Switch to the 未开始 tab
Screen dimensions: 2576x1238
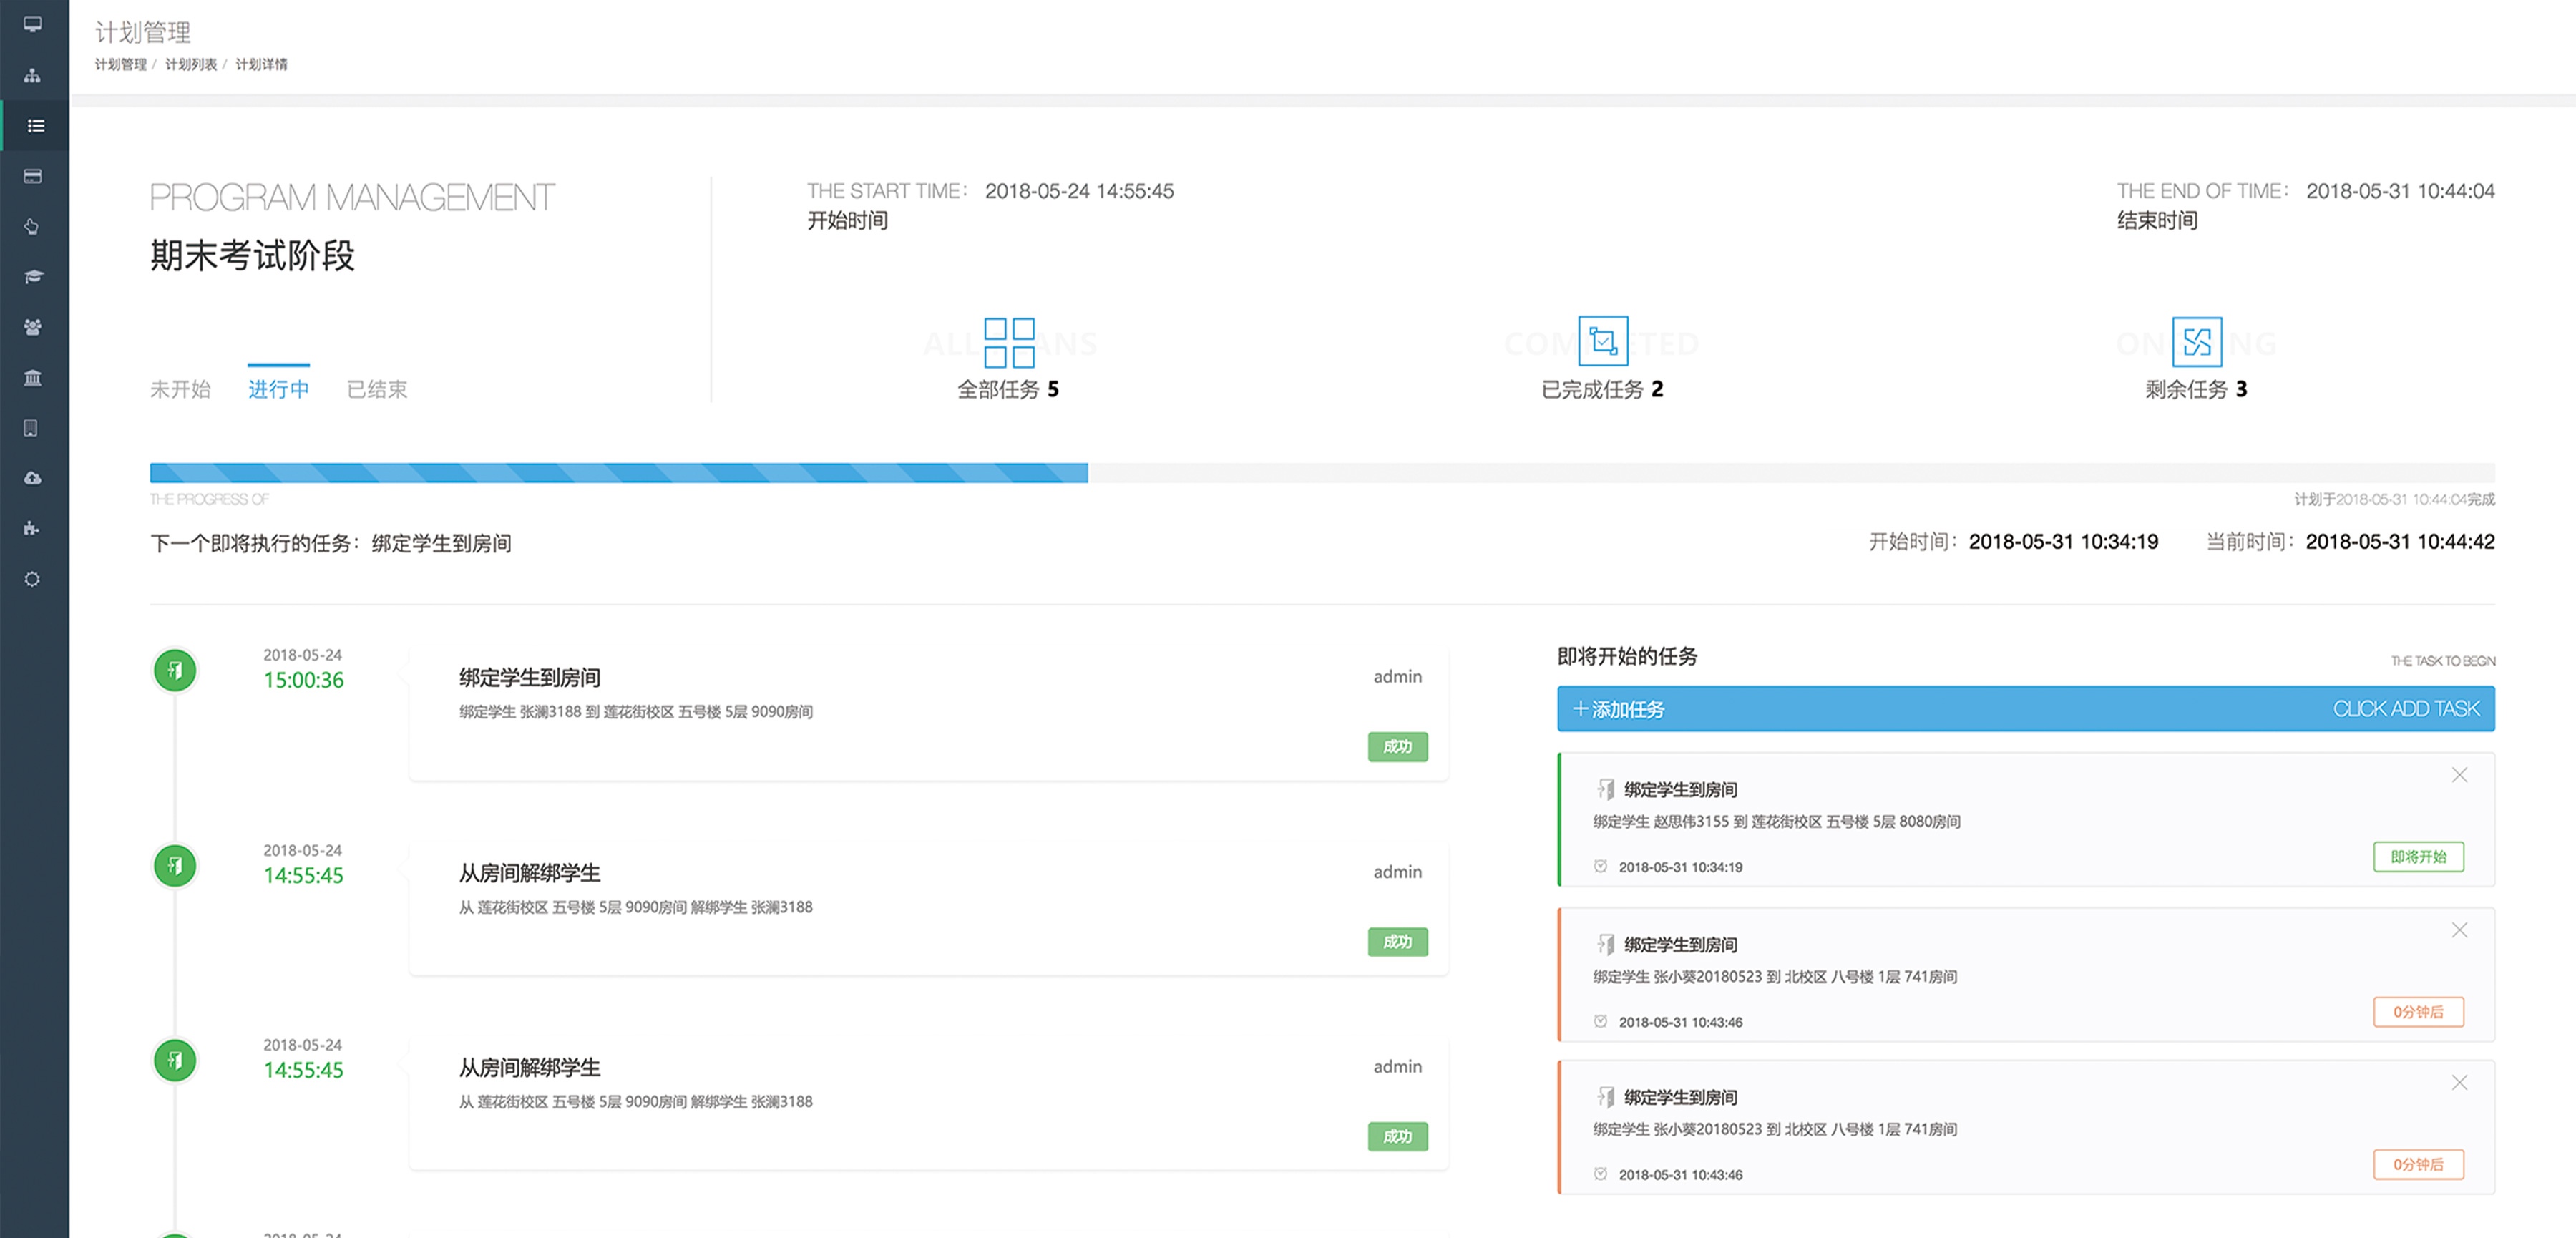click(x=180, y=389)
